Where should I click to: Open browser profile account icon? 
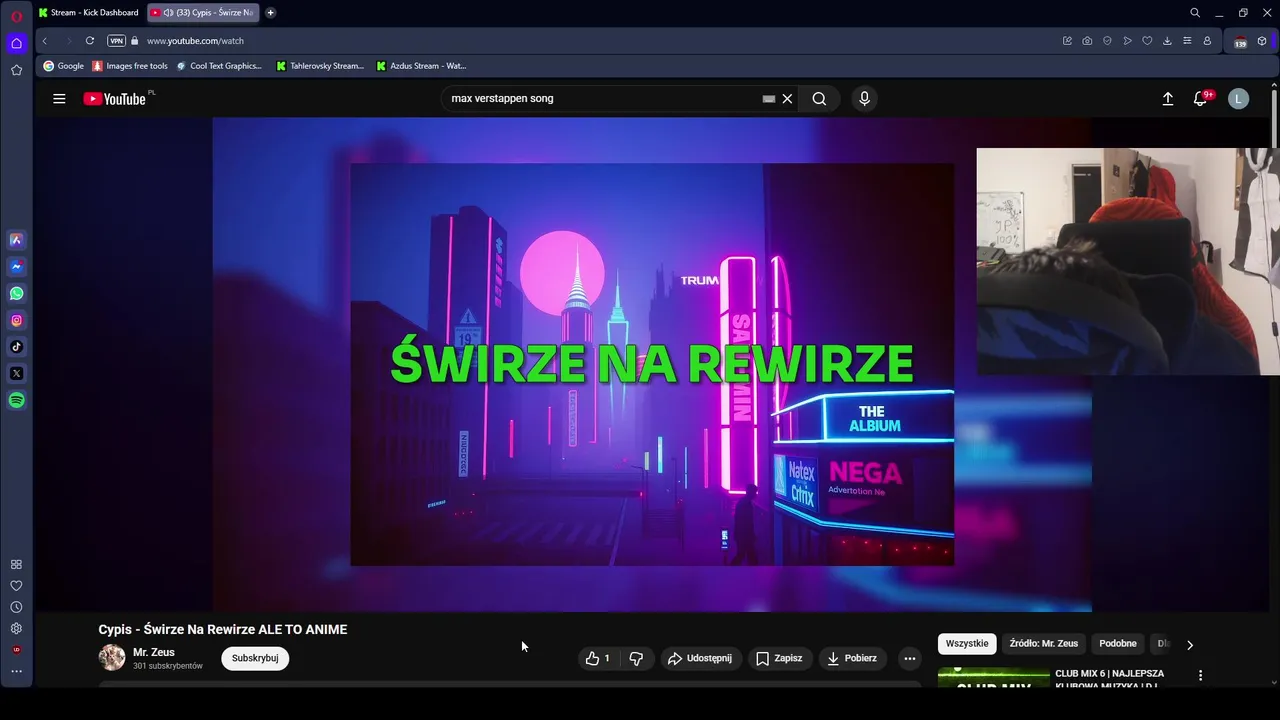pyautogui.click(x=1207, y=41)
